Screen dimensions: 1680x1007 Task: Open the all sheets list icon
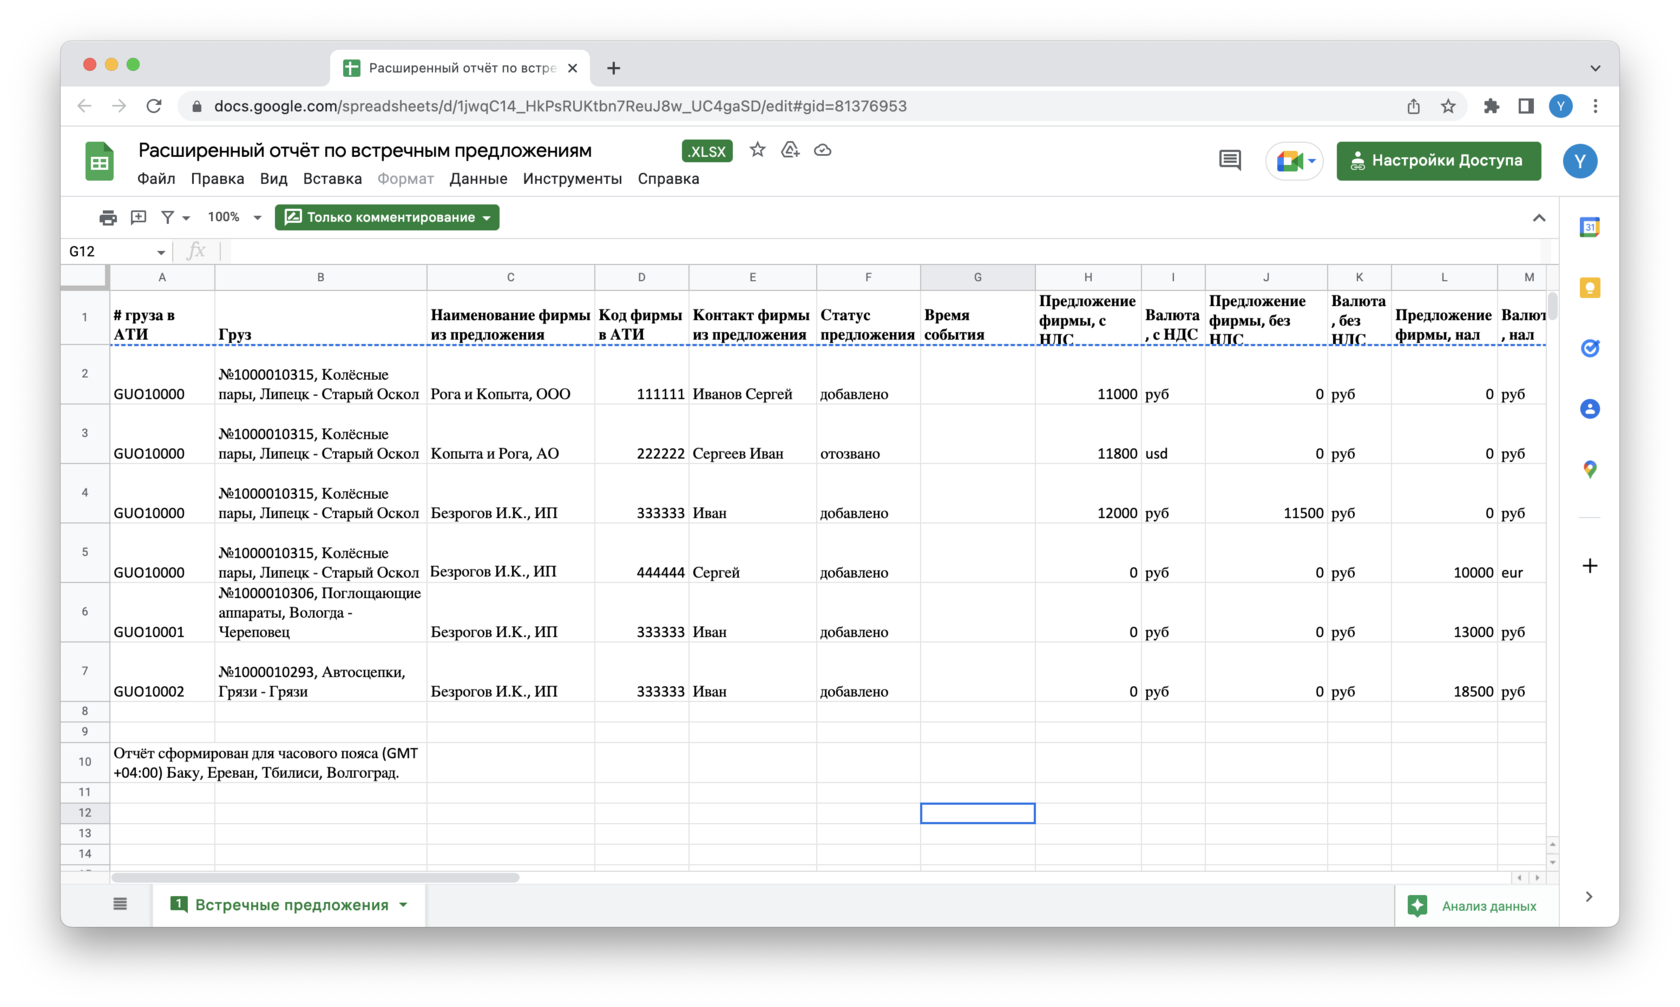[x=120, y=904]
